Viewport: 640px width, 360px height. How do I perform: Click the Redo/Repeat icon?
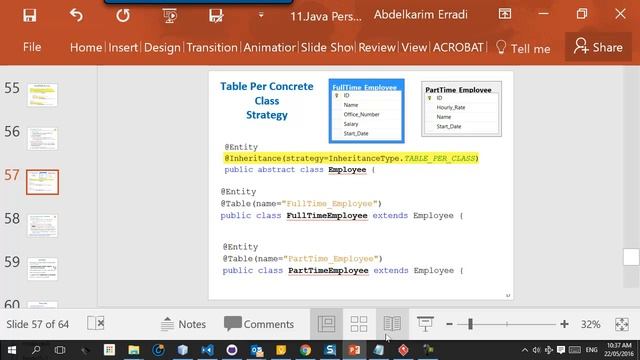pos(122,16)
